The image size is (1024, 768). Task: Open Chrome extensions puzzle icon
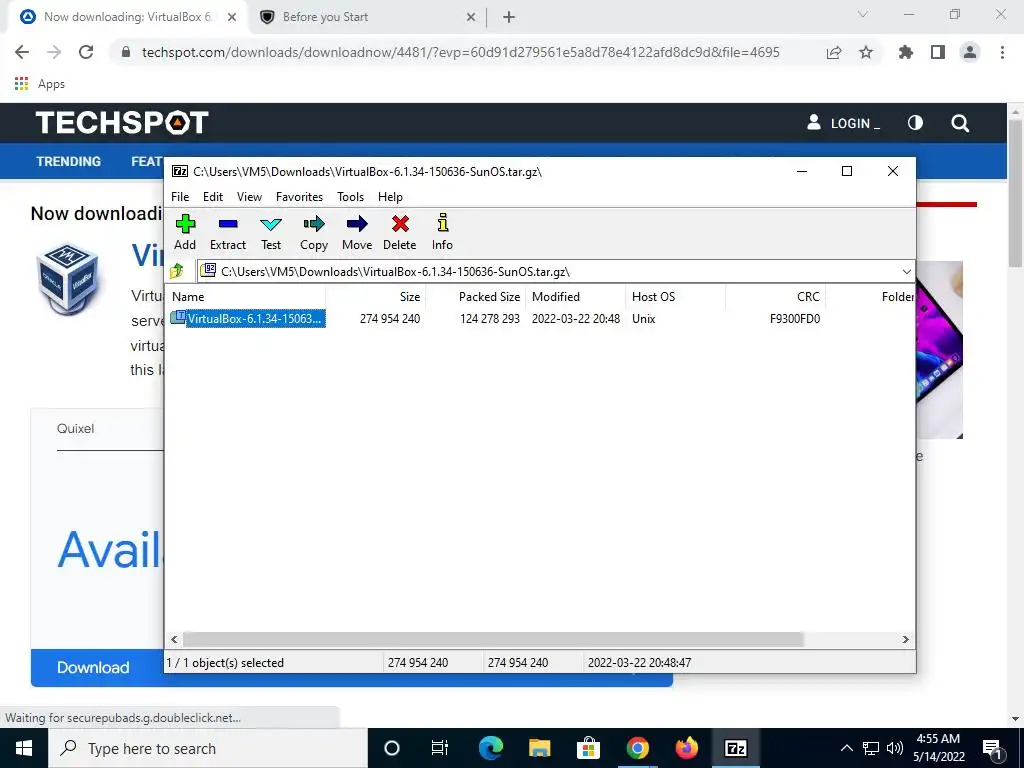coord(906,52)
